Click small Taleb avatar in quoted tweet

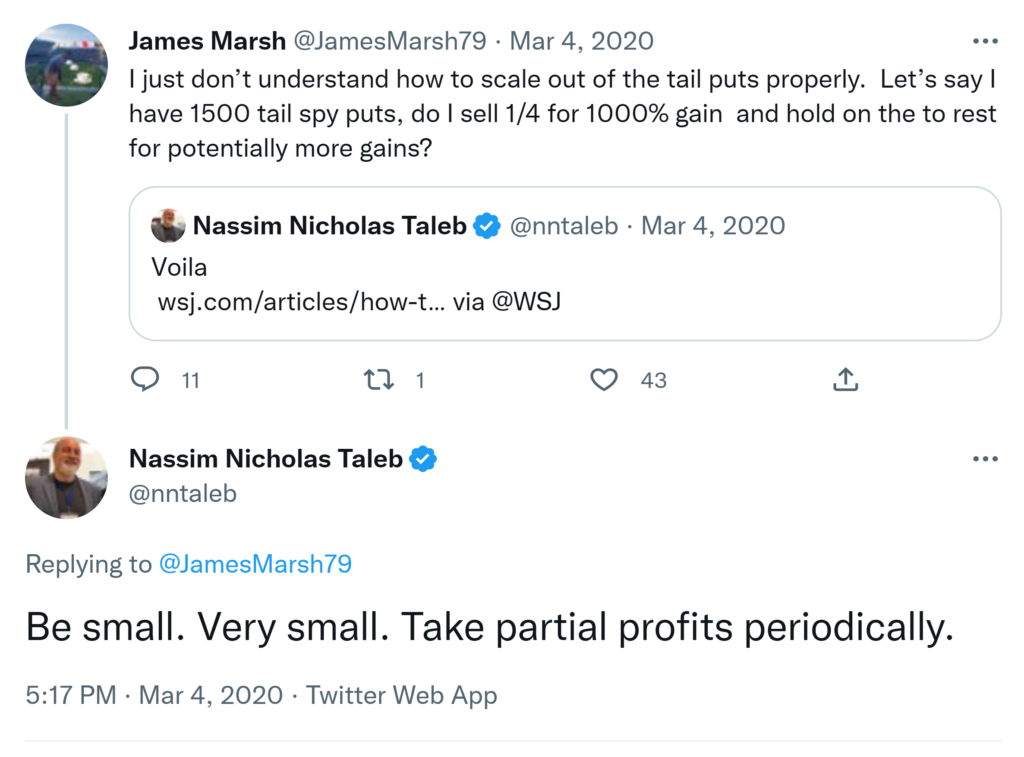tap(168, 226)
